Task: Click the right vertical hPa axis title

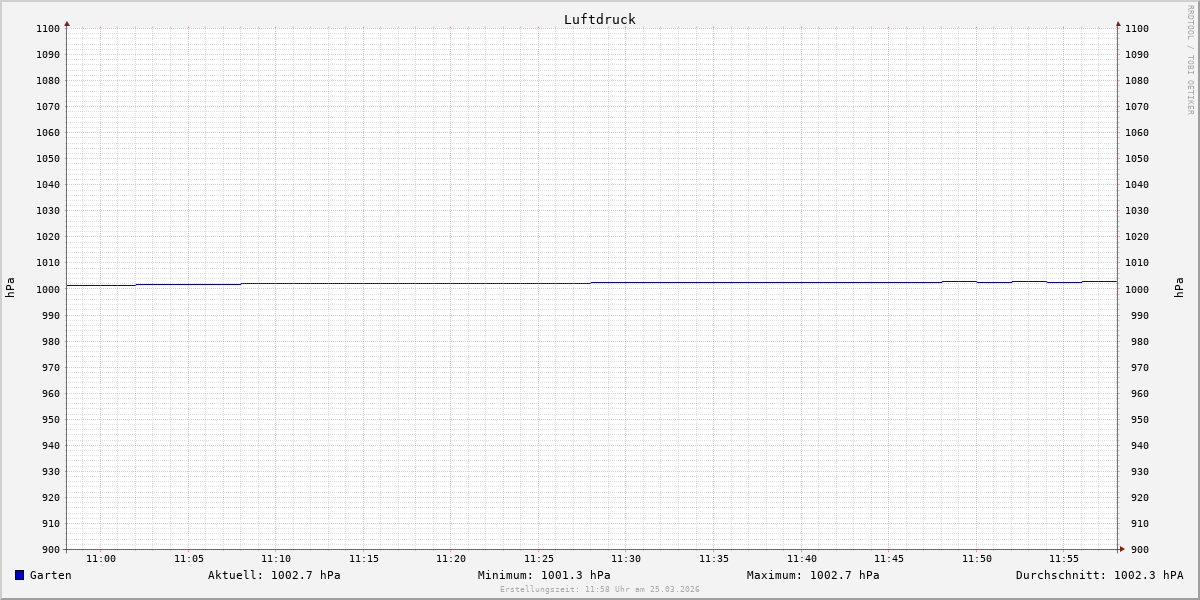Action: [x=1179, y=288]
